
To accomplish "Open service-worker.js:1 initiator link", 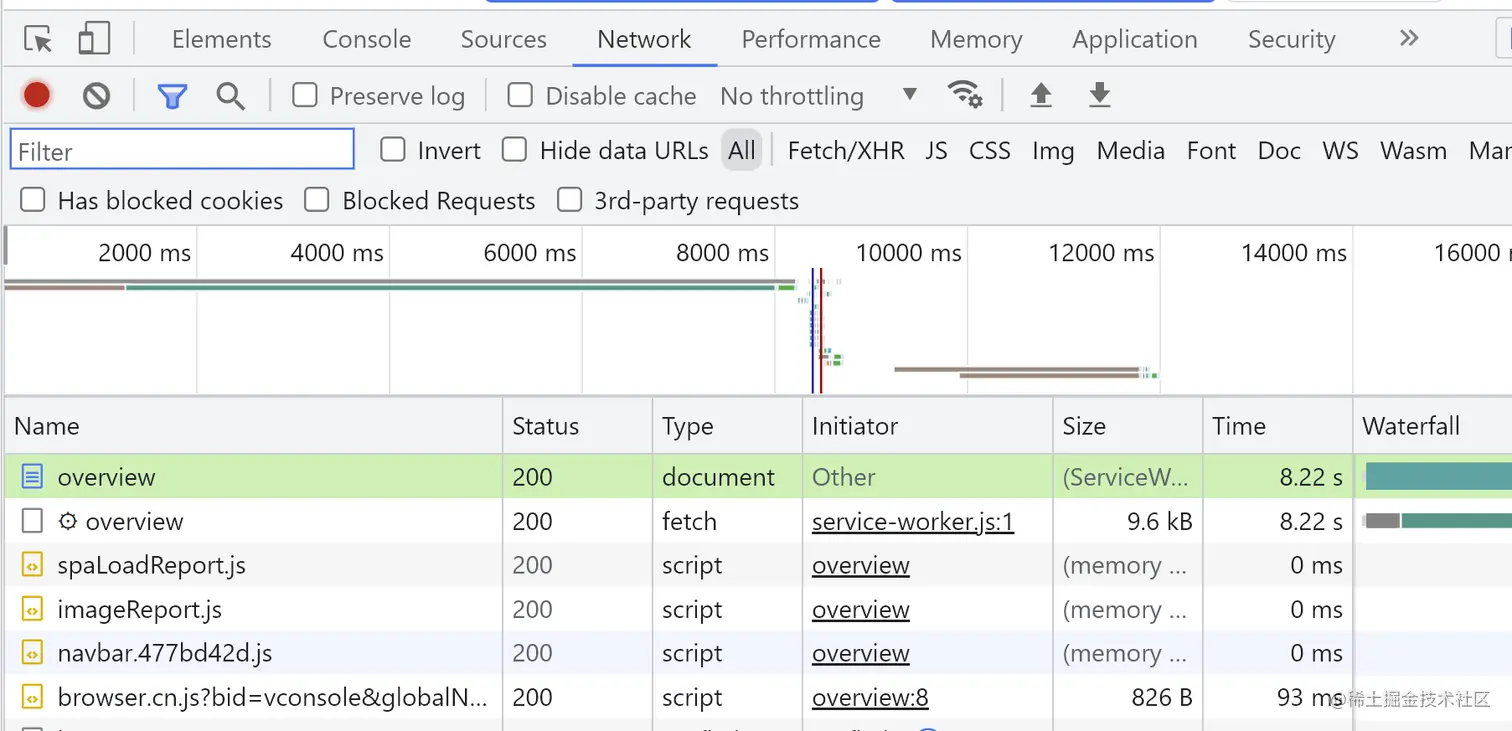I will (912, 522).
